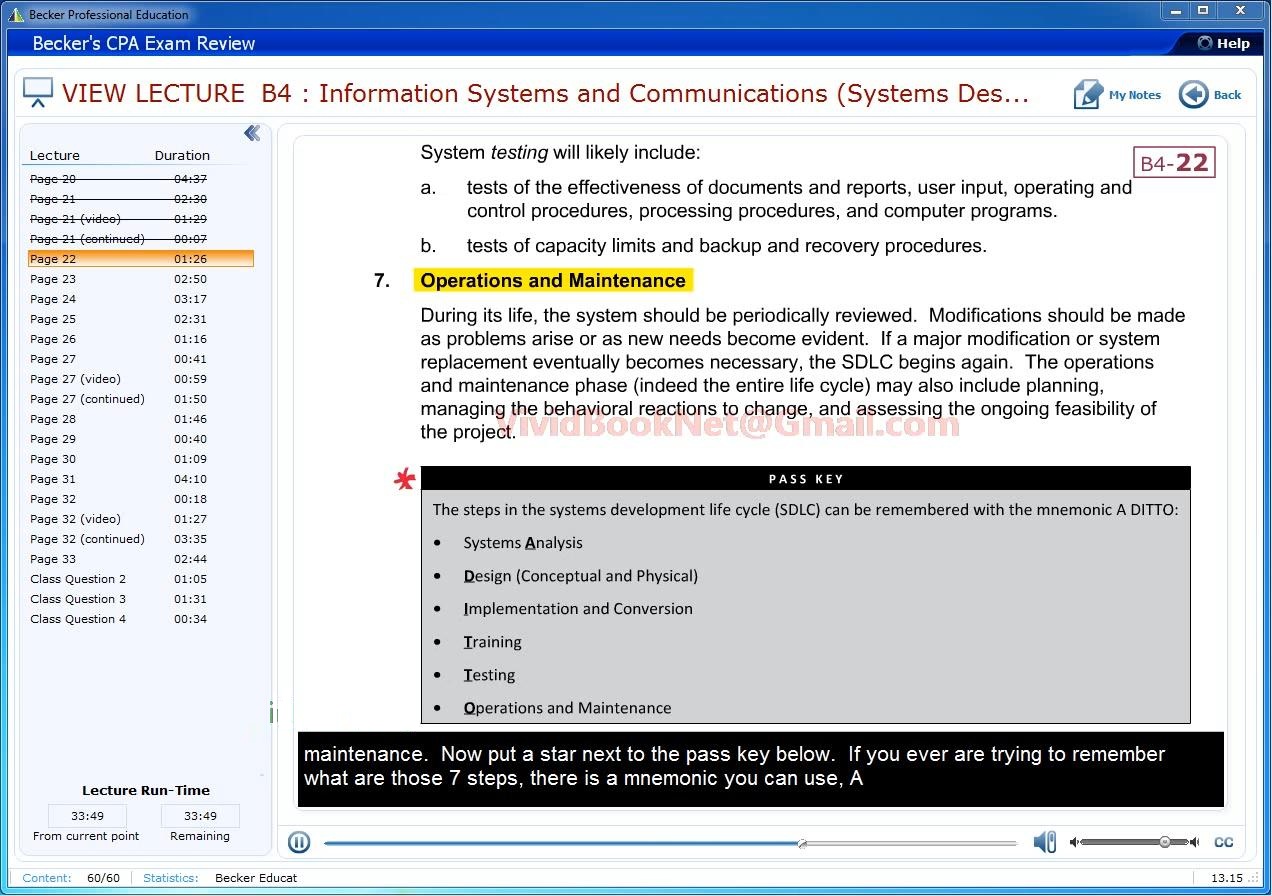Open Page 27 (continued) entry

point(140,399)
